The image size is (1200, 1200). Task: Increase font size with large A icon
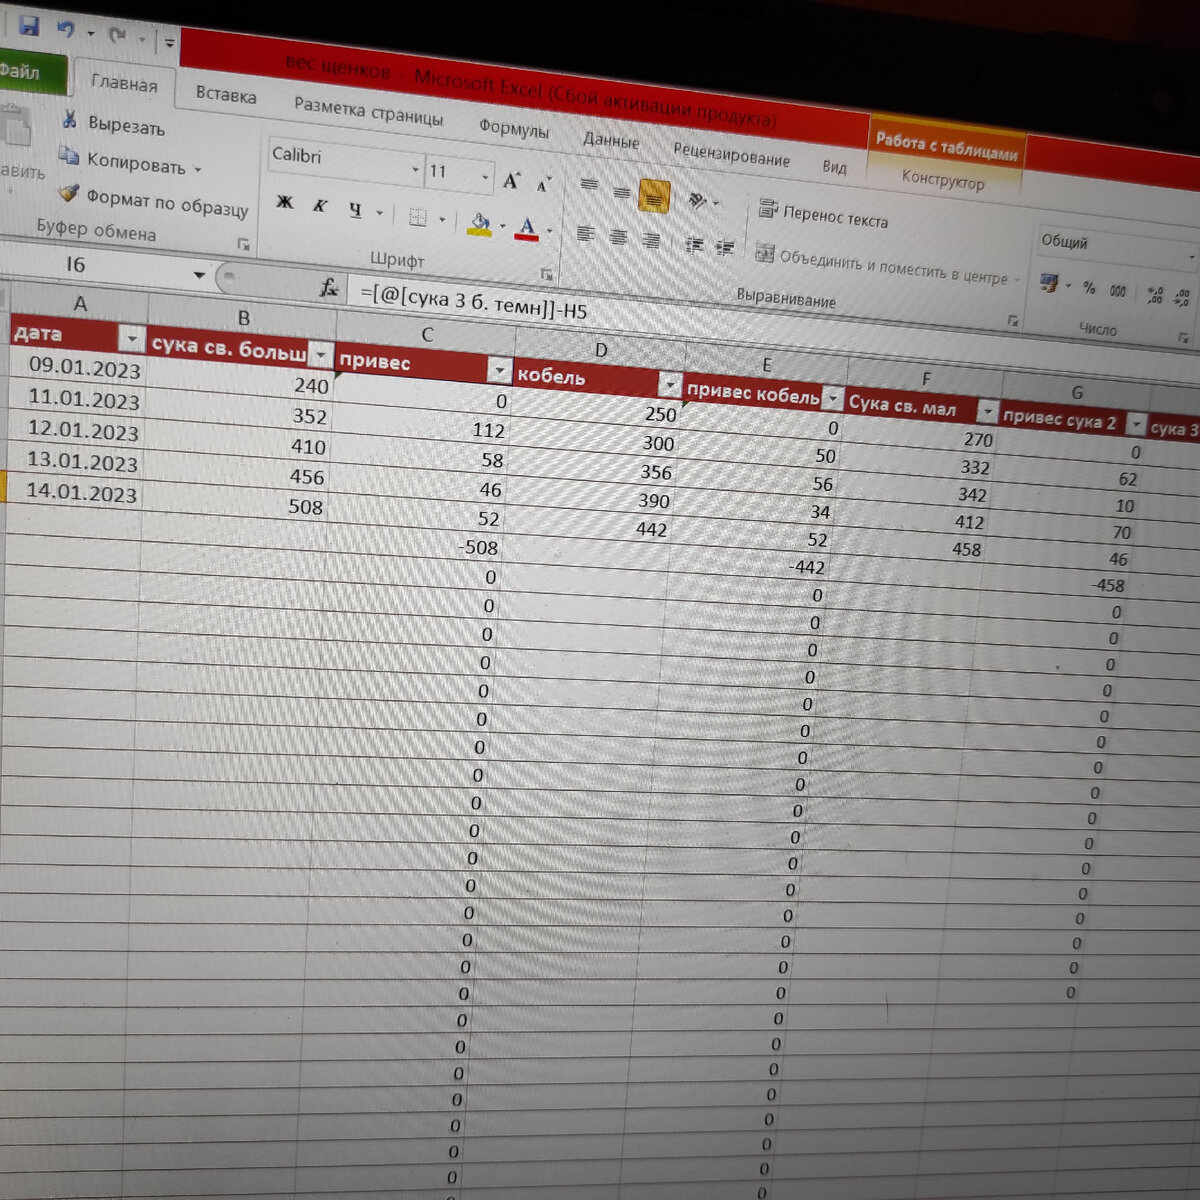(x=512, y=181)
